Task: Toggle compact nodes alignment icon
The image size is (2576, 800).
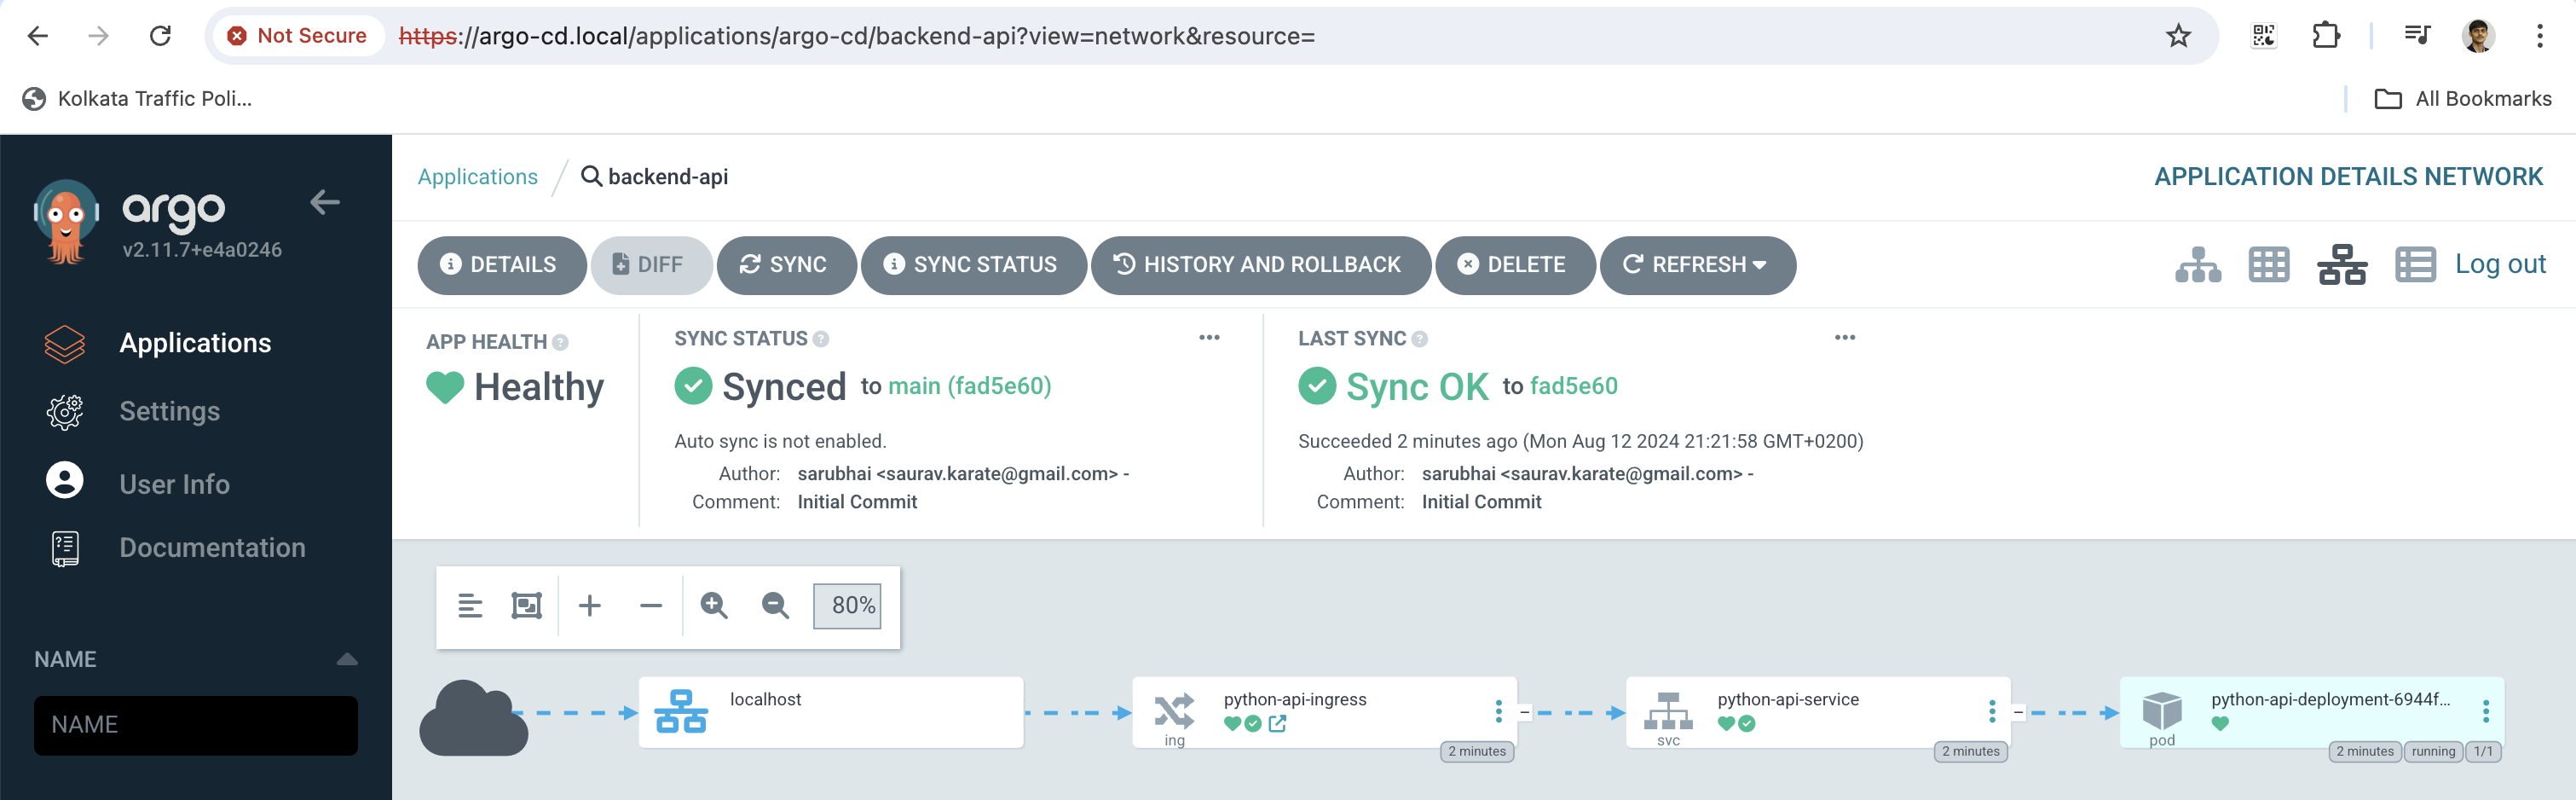Action: [470, 606]
